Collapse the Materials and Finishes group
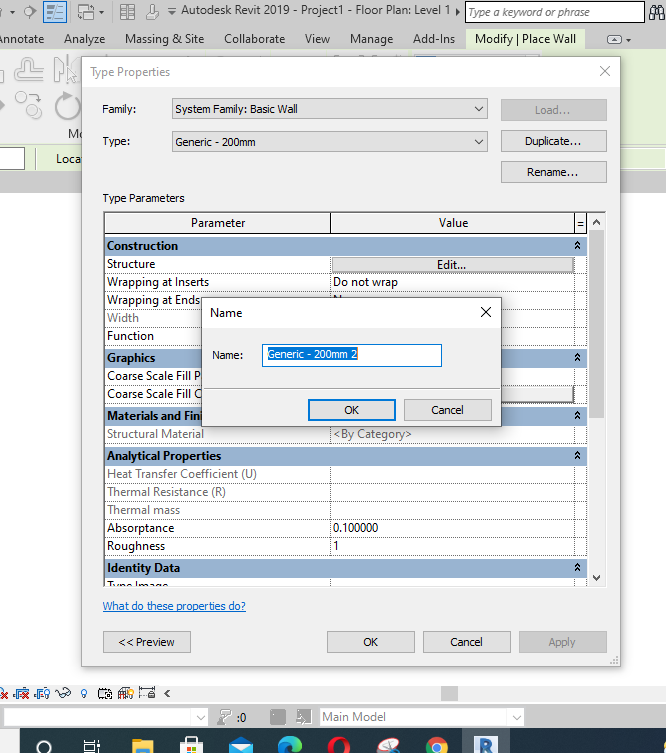 pos(577,415)
